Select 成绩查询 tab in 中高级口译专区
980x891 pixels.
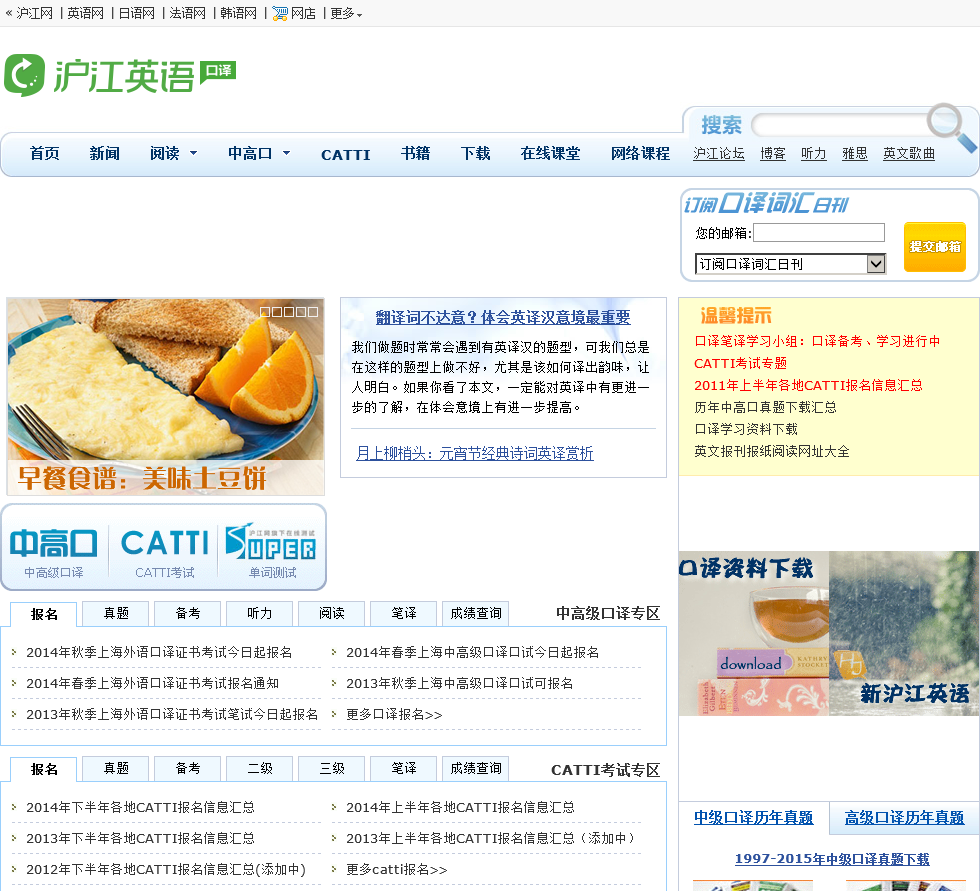476,614
